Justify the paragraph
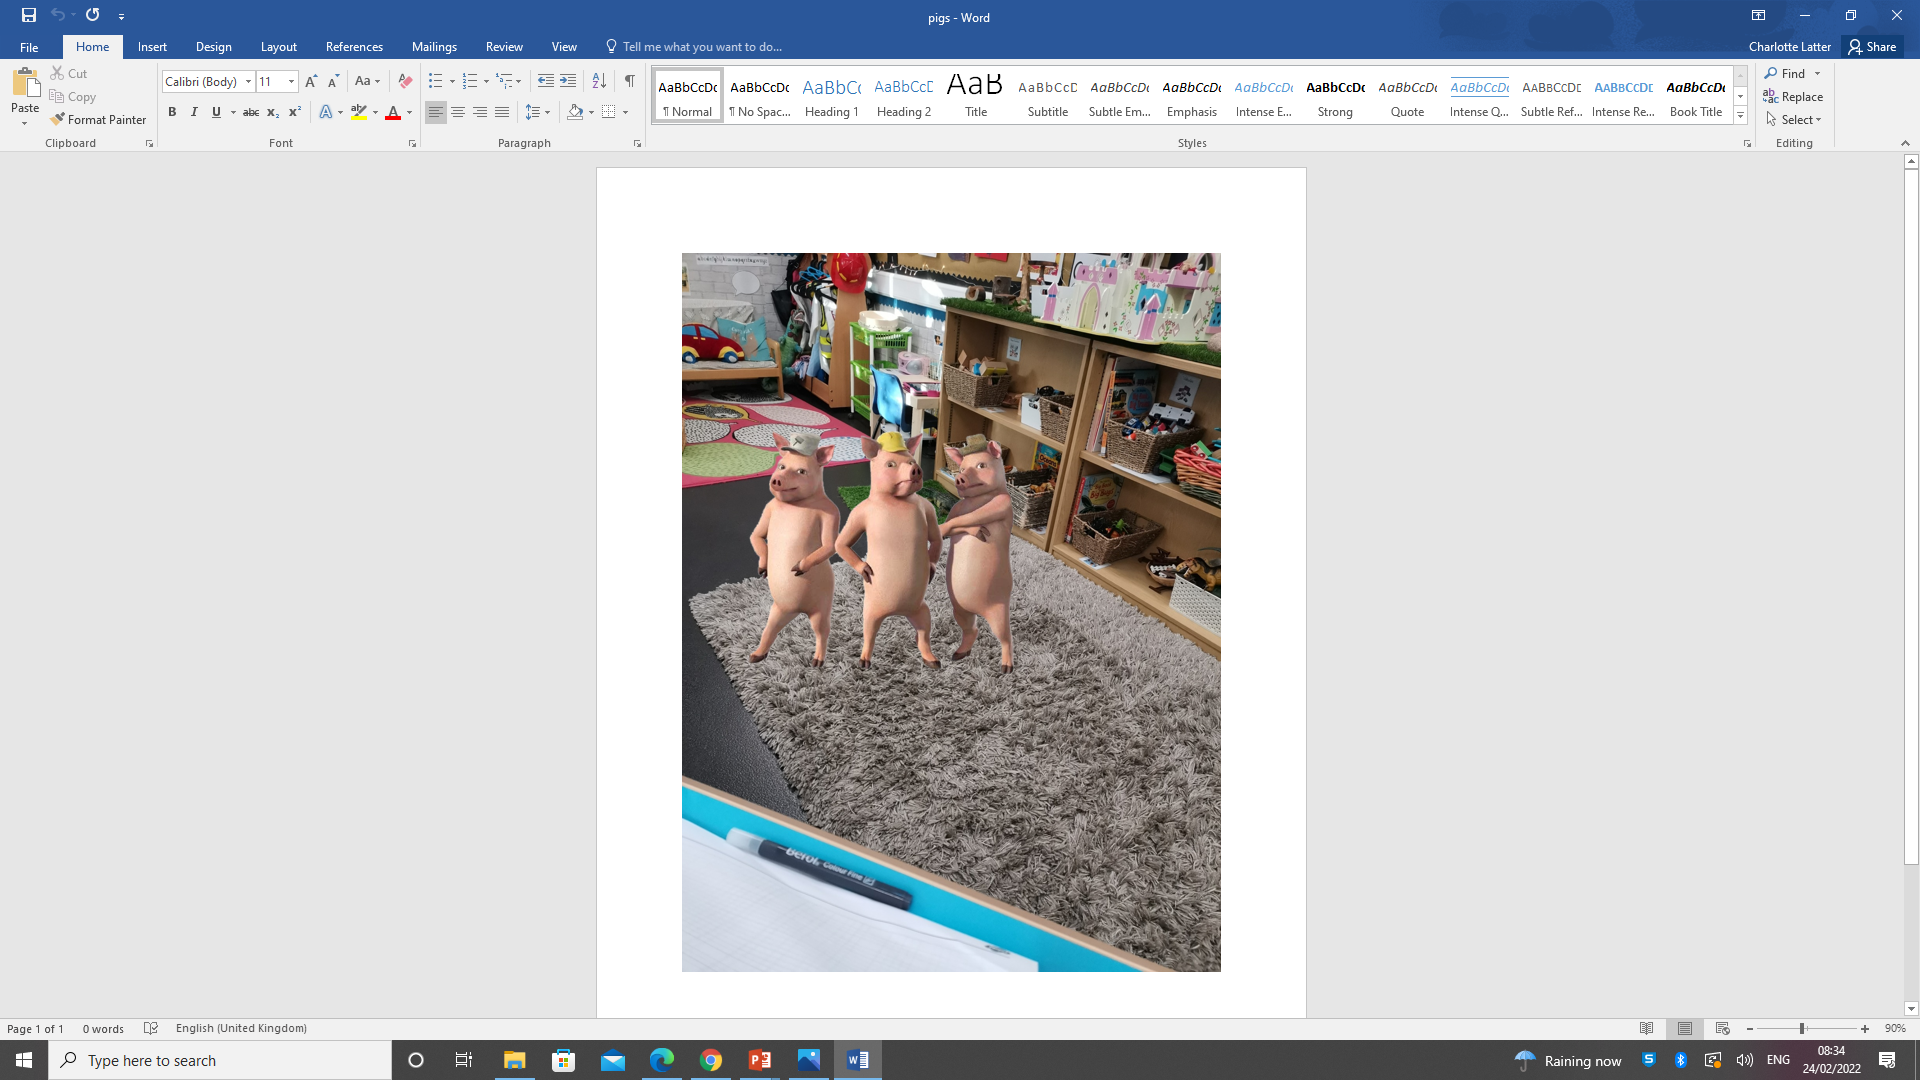This screenshot has height=1080, width=1920. pos(502,112)
